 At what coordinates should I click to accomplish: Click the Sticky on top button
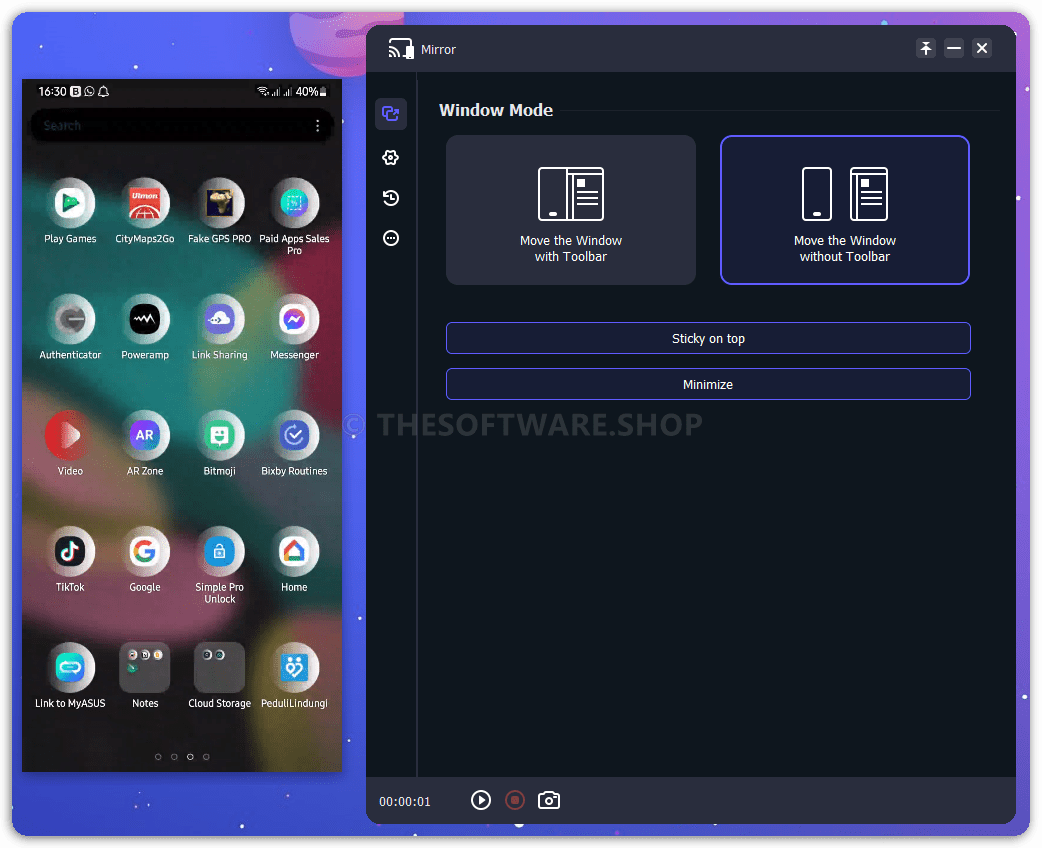708,338
